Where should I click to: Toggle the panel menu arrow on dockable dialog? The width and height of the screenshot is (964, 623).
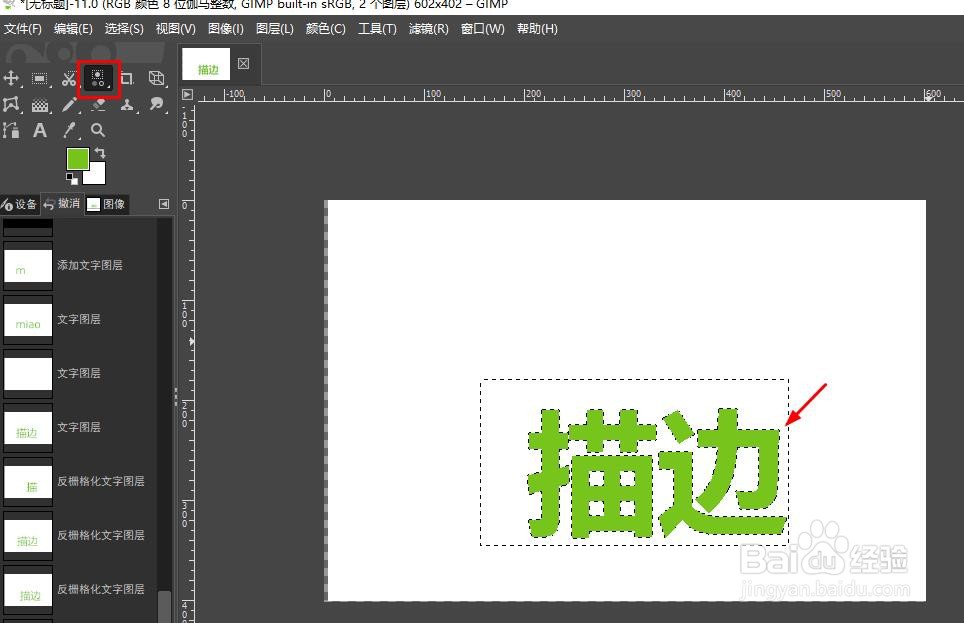[x=164, y=203]
